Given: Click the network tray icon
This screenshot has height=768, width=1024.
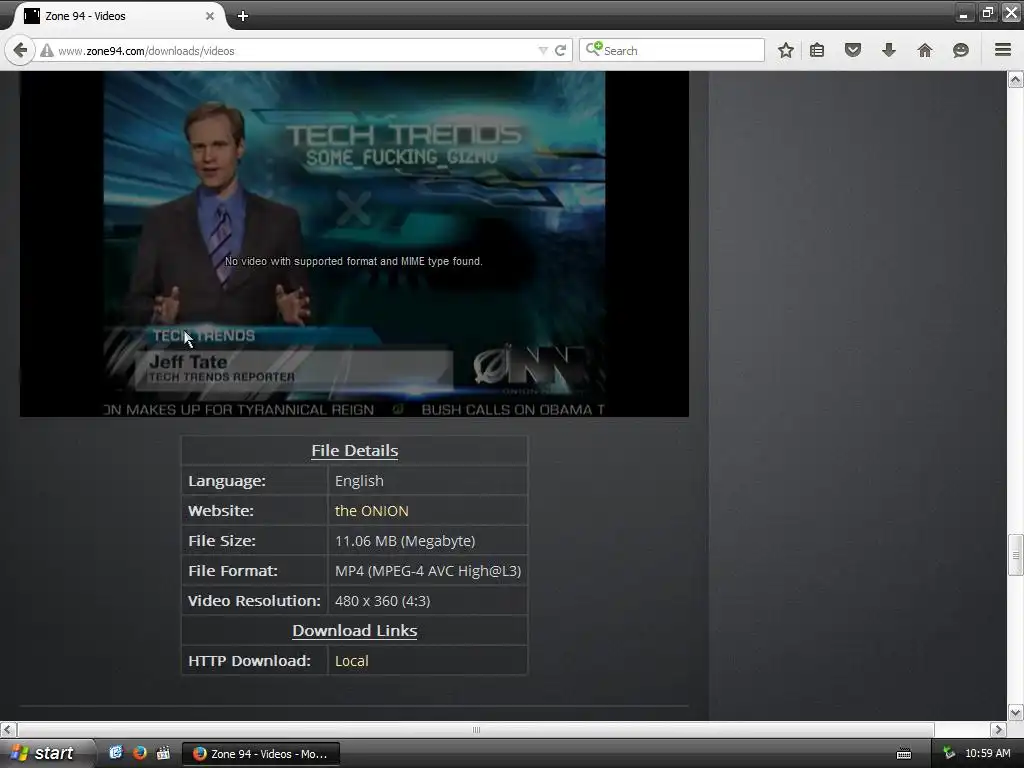Looking at the screenshot, I should click(949, 753).
